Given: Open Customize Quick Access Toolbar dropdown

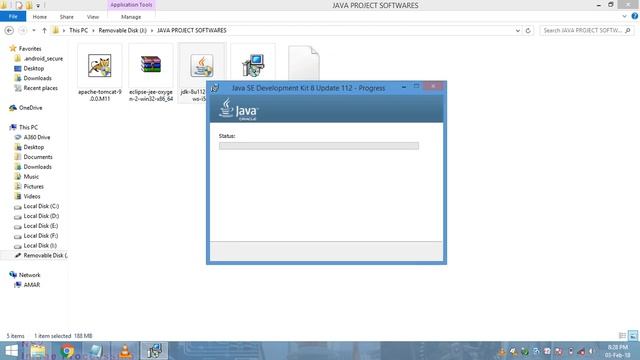Looking at the screenshot, I should click(x=38, y=5).
